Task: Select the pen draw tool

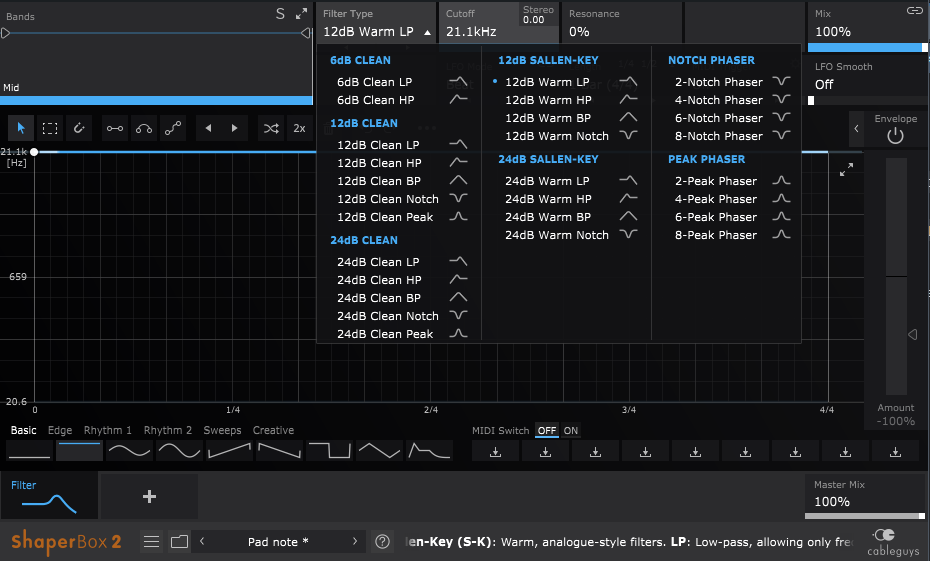Action: coord(79,128)
